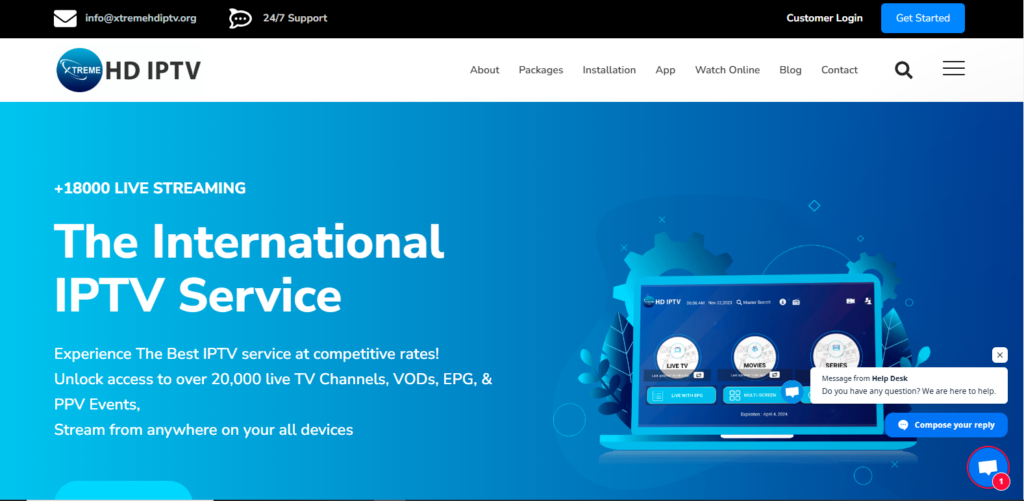Click the Get Started button
Image resolution: width=1024 pixels, height=501 pixels.
click(923, 18)
